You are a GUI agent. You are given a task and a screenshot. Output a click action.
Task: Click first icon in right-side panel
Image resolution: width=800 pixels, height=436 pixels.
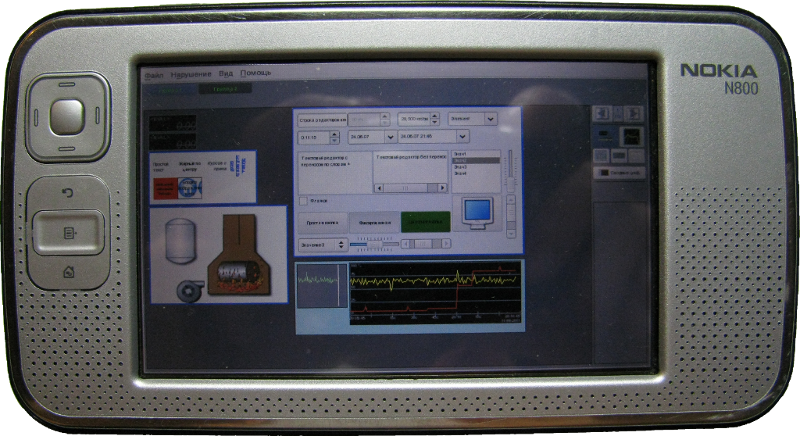[x=602, y=113]
